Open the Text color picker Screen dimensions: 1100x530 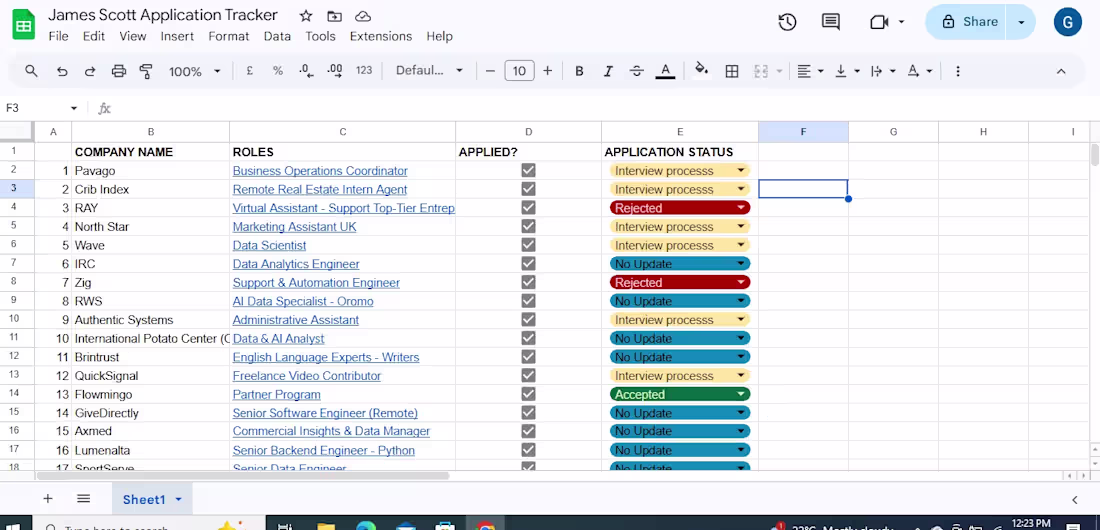tap(665, 71)
